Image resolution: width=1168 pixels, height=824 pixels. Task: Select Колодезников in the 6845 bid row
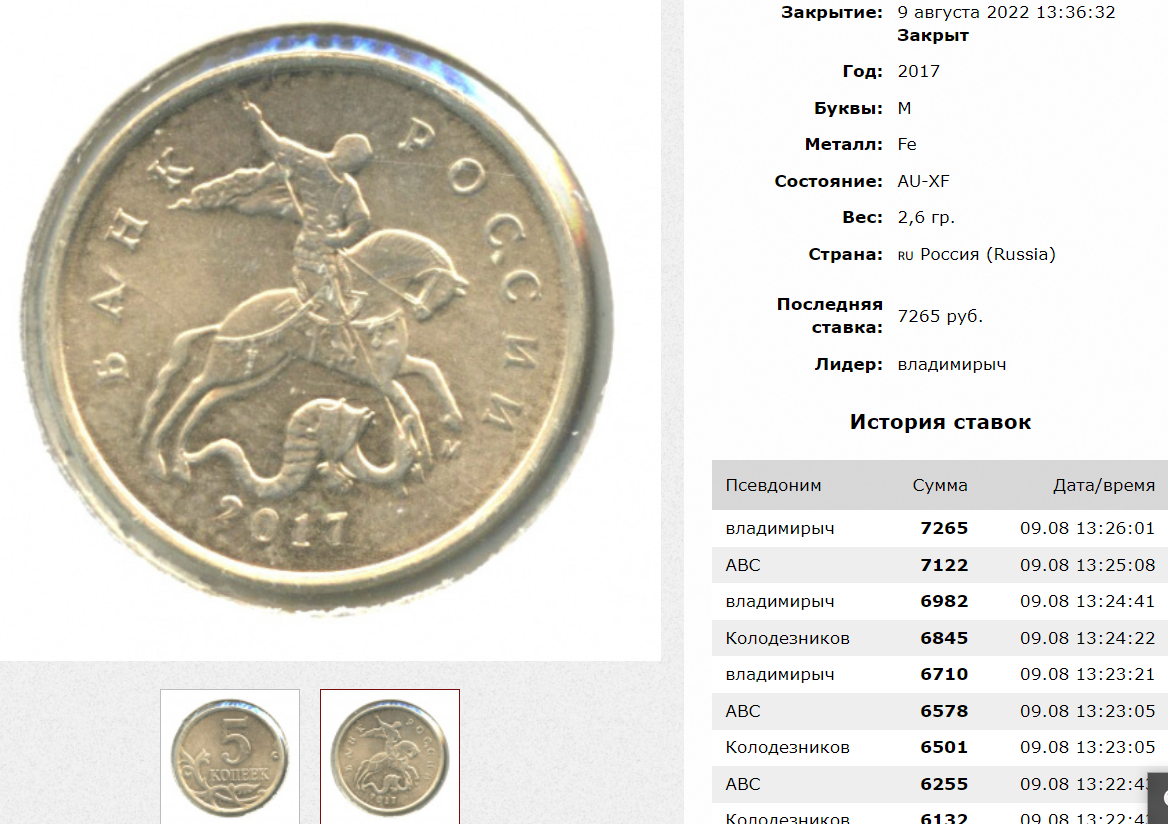click(x=787, y=638)
